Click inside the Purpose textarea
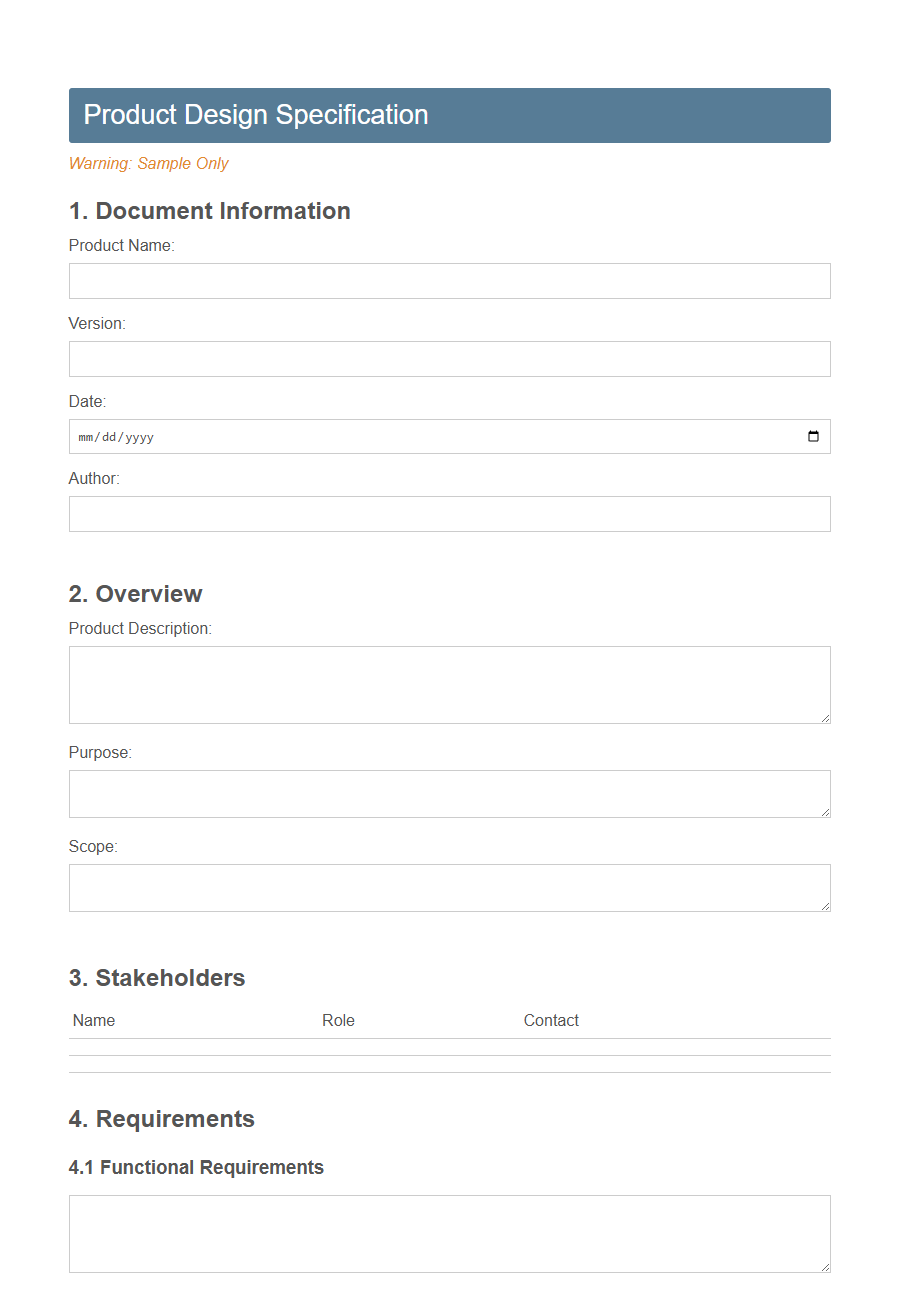 coord(449,793)
